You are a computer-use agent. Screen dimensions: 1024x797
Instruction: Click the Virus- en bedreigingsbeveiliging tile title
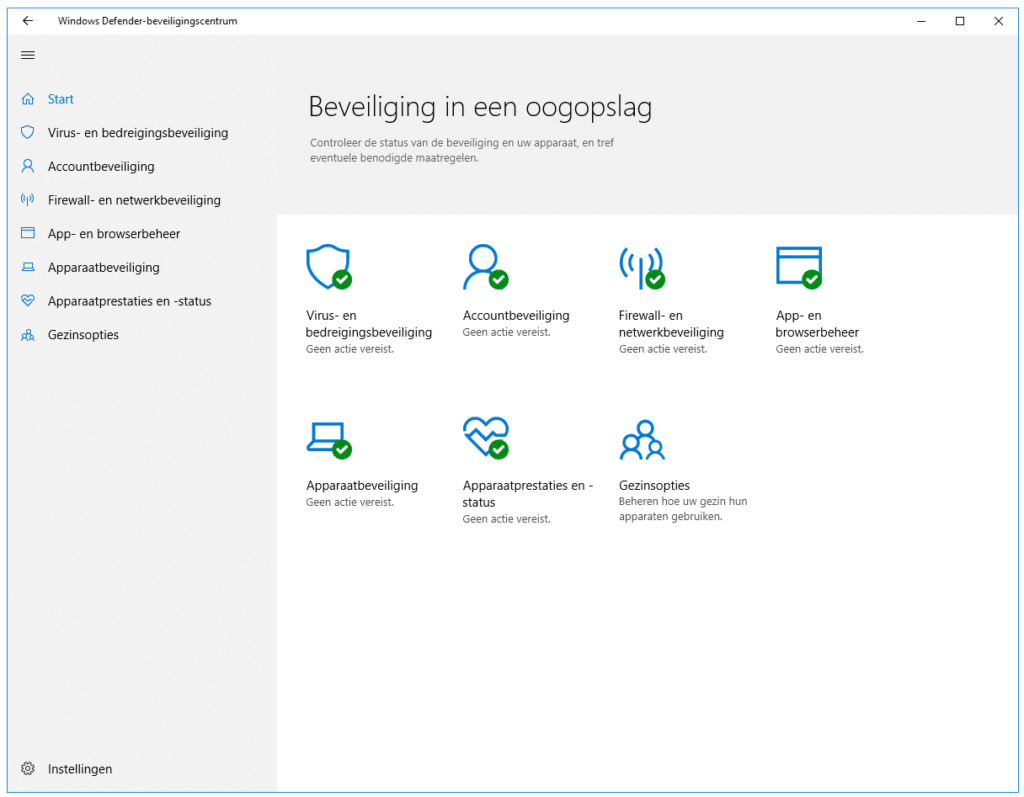pyautogui.click(x=369, y=324)
